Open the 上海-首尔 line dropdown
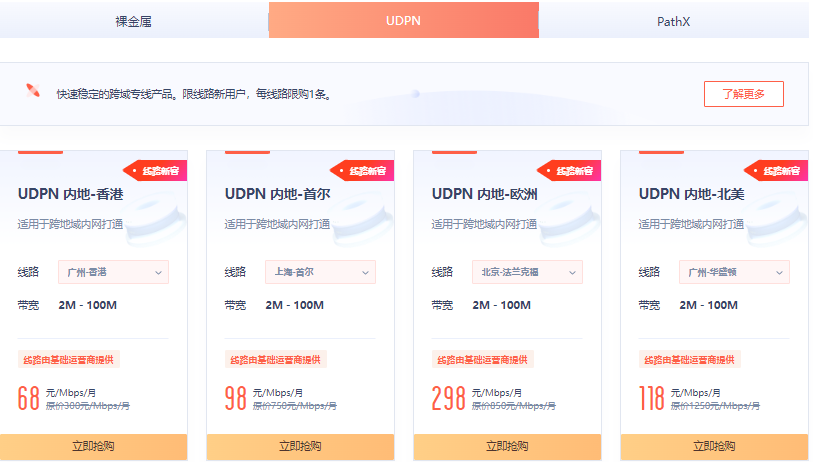 pos(320,272)
